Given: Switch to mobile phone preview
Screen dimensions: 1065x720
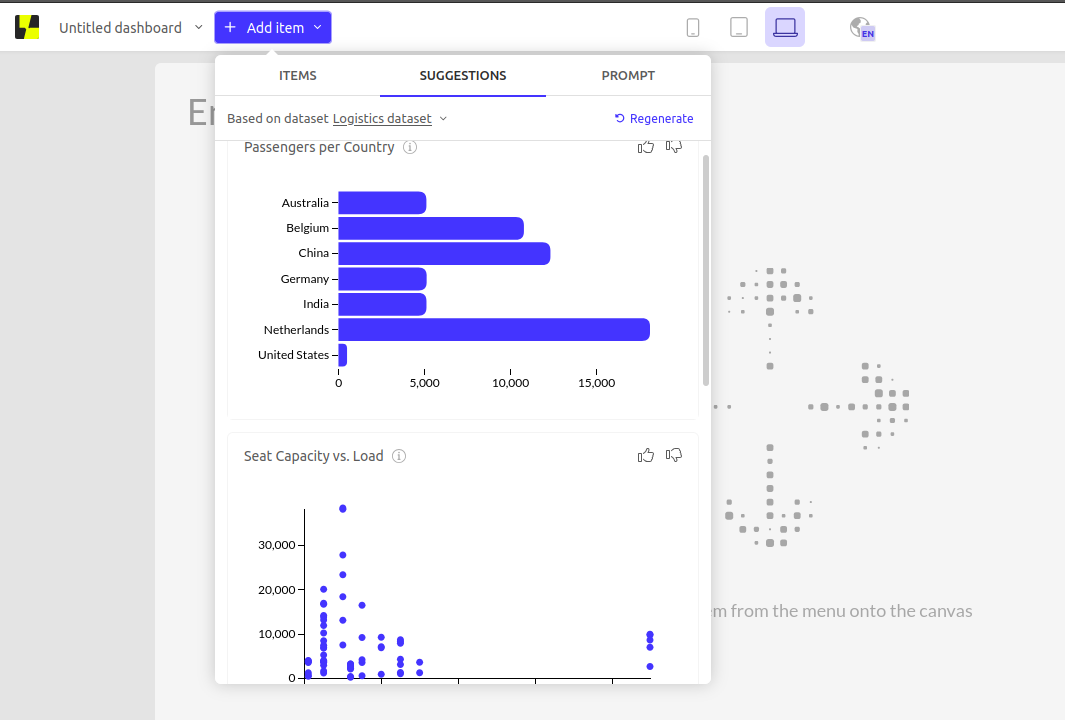Looking at the screenshot, I should (x=693, y=28).
